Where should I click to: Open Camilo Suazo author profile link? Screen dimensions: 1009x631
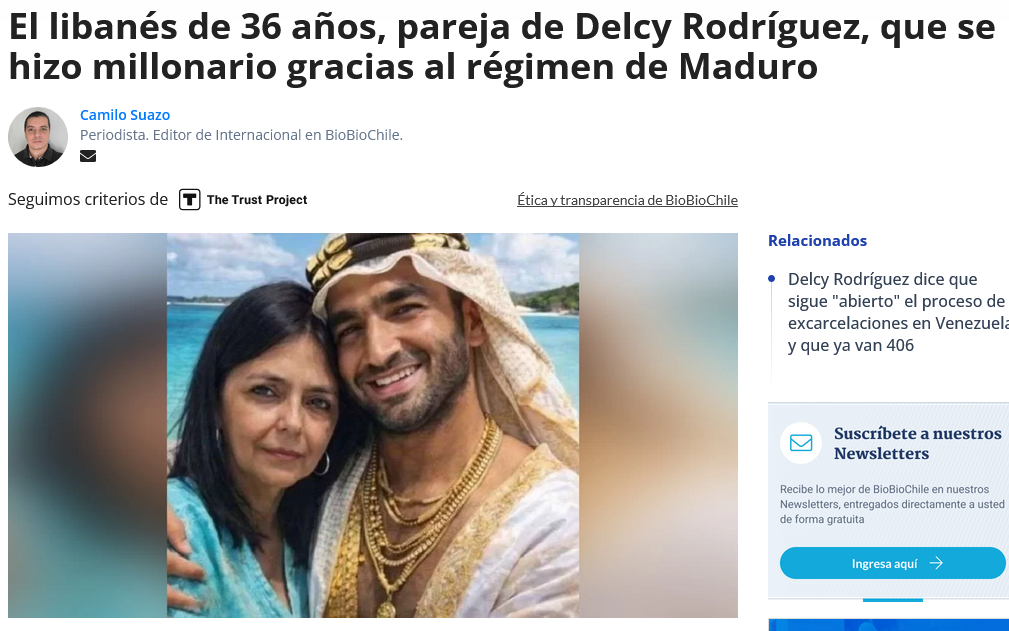125,115
